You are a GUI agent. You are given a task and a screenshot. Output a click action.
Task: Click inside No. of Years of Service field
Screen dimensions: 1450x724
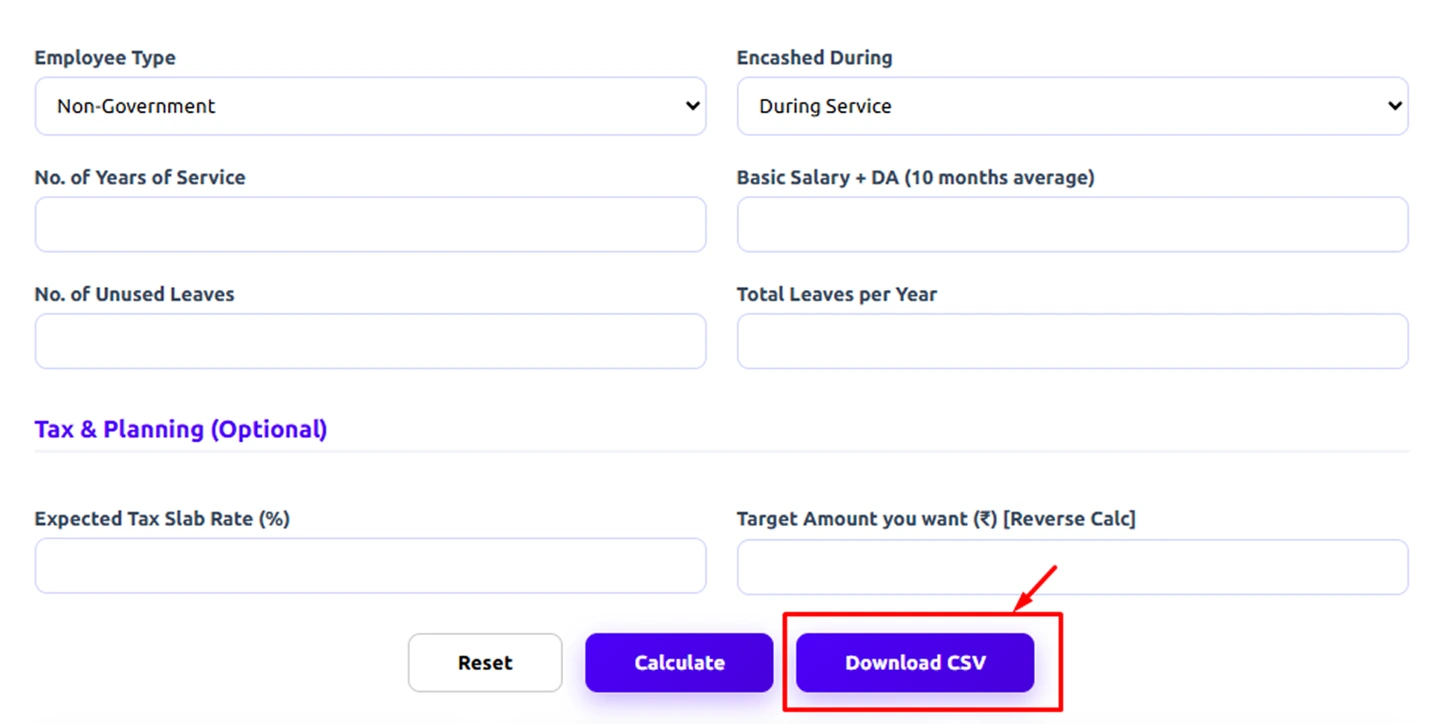(x=370, y=224)
